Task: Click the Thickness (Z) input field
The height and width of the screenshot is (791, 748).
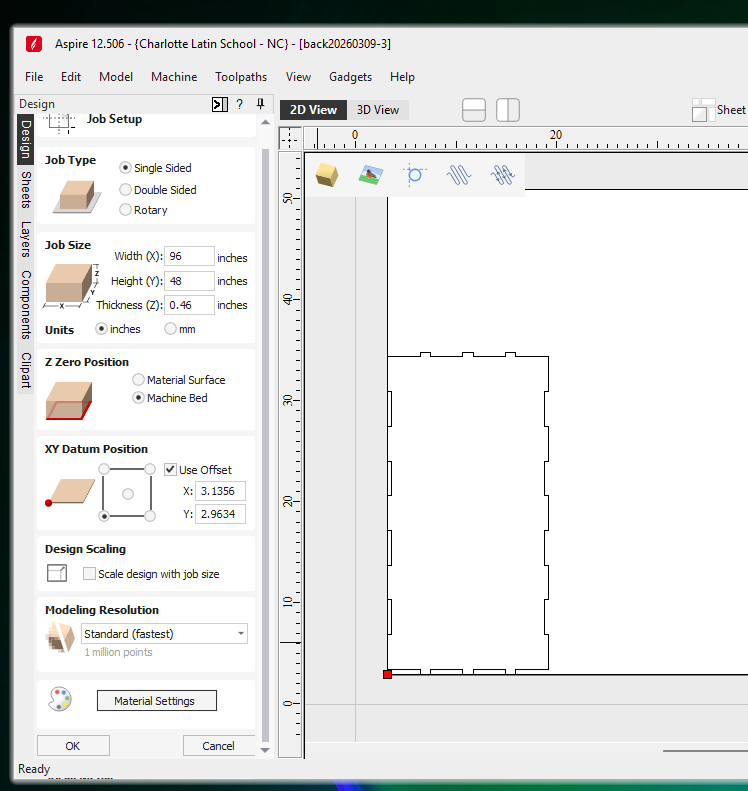Action: point(189,305)
